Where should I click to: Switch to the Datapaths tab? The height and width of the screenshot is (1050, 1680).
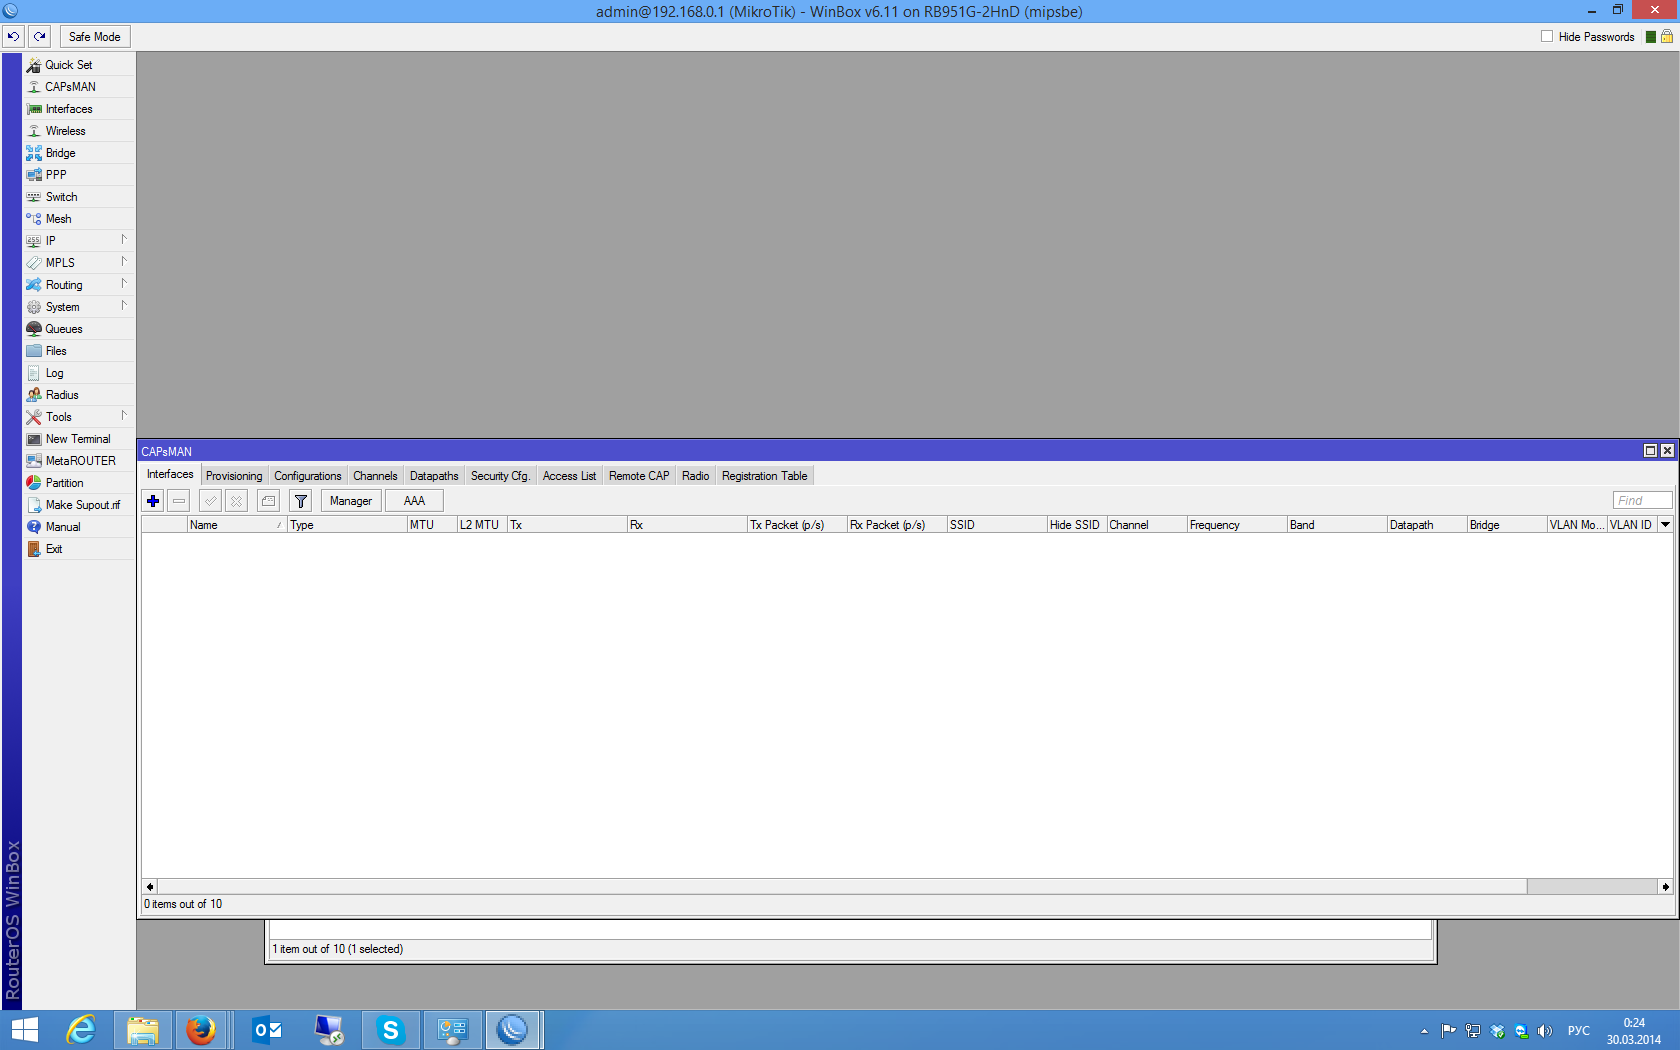(434, 476)
